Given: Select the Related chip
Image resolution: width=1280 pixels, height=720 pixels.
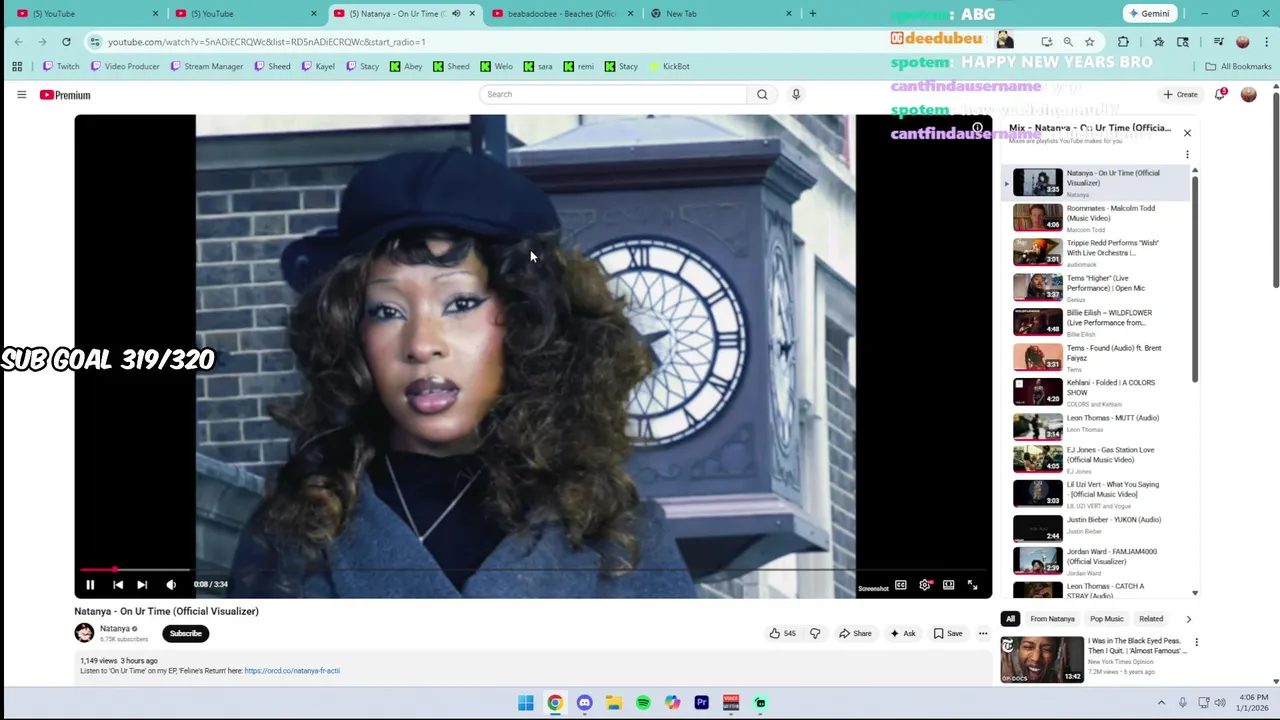Looking at the screenshot, I should tap(1151, 619).
